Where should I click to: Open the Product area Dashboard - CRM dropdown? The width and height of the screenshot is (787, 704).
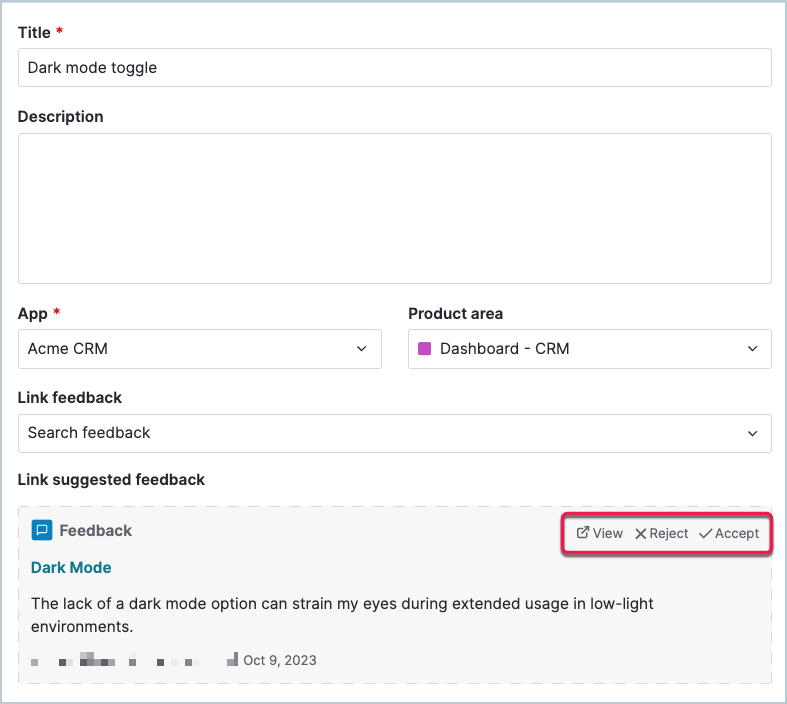(x=590, y=349)
